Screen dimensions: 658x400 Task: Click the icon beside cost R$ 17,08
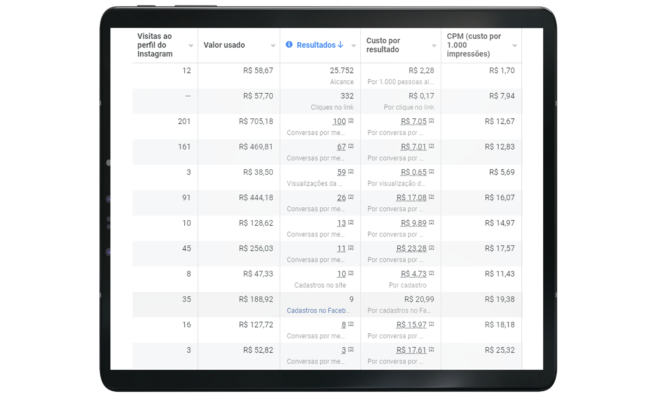pyautogui.click(x=431, y=197)
